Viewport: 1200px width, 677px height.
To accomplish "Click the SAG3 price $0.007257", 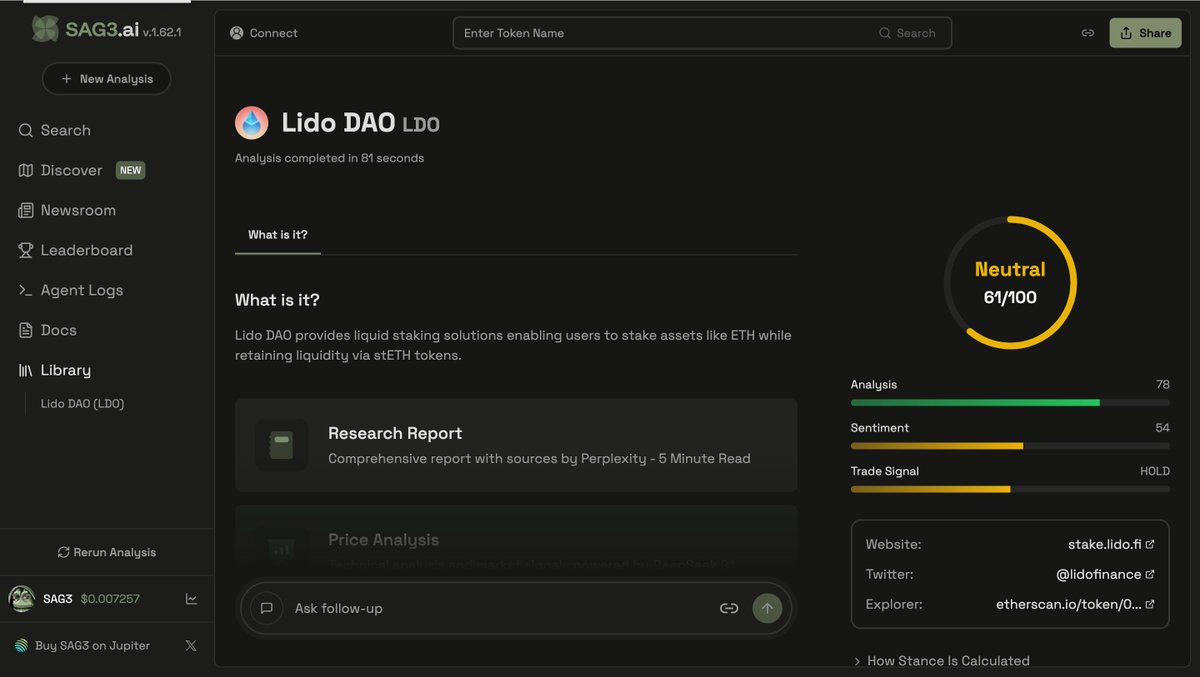I will (110, 599).
